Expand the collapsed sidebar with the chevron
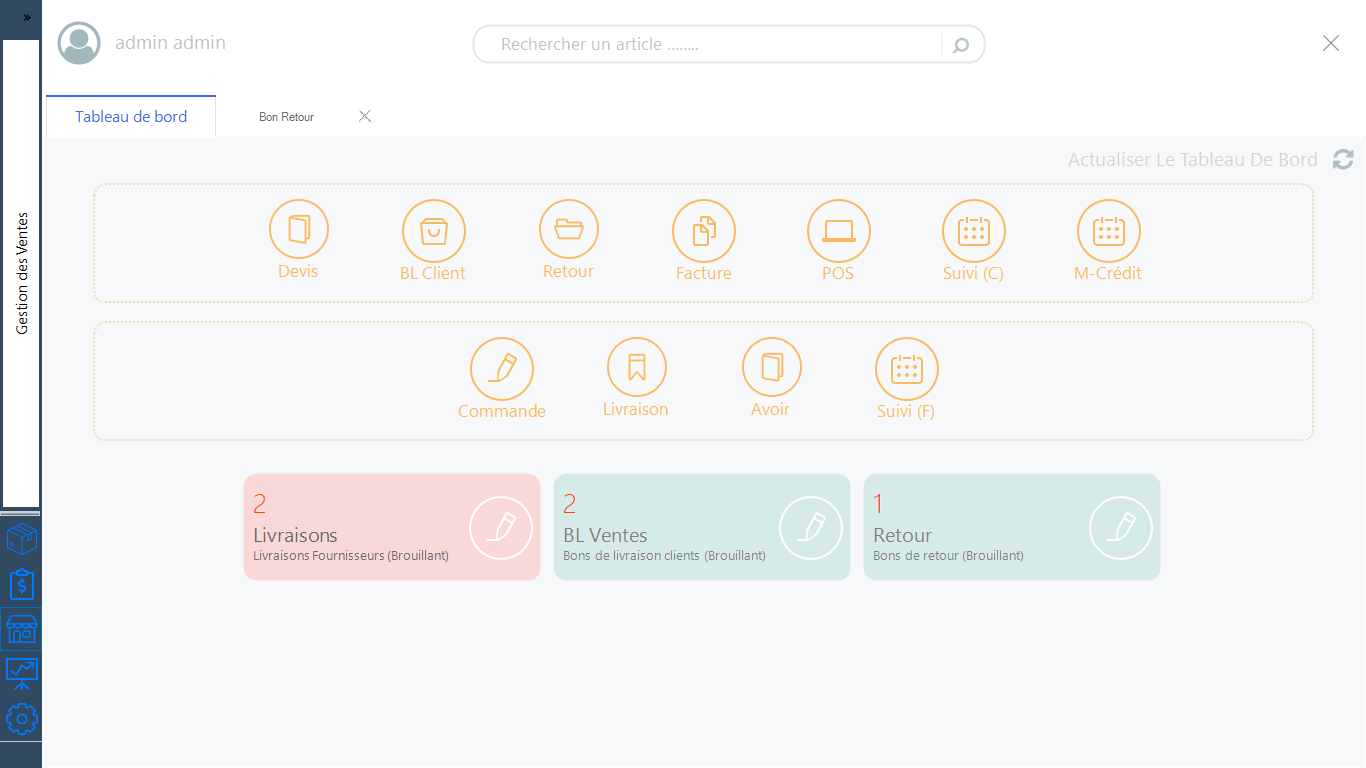The height and width of the screenshot is (768, 1366). 27,17
